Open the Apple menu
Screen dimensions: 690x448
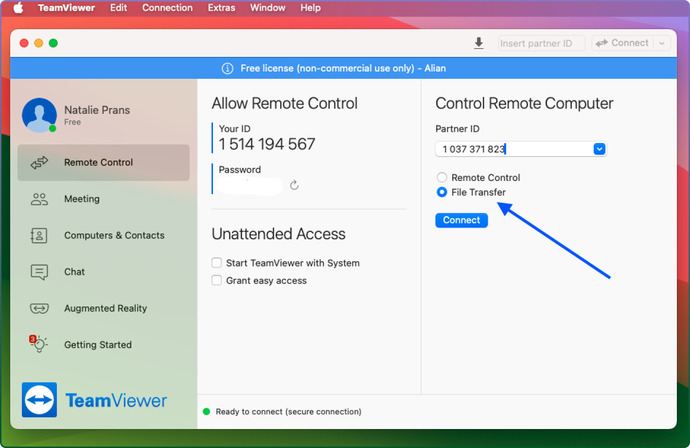pos(18,8)
